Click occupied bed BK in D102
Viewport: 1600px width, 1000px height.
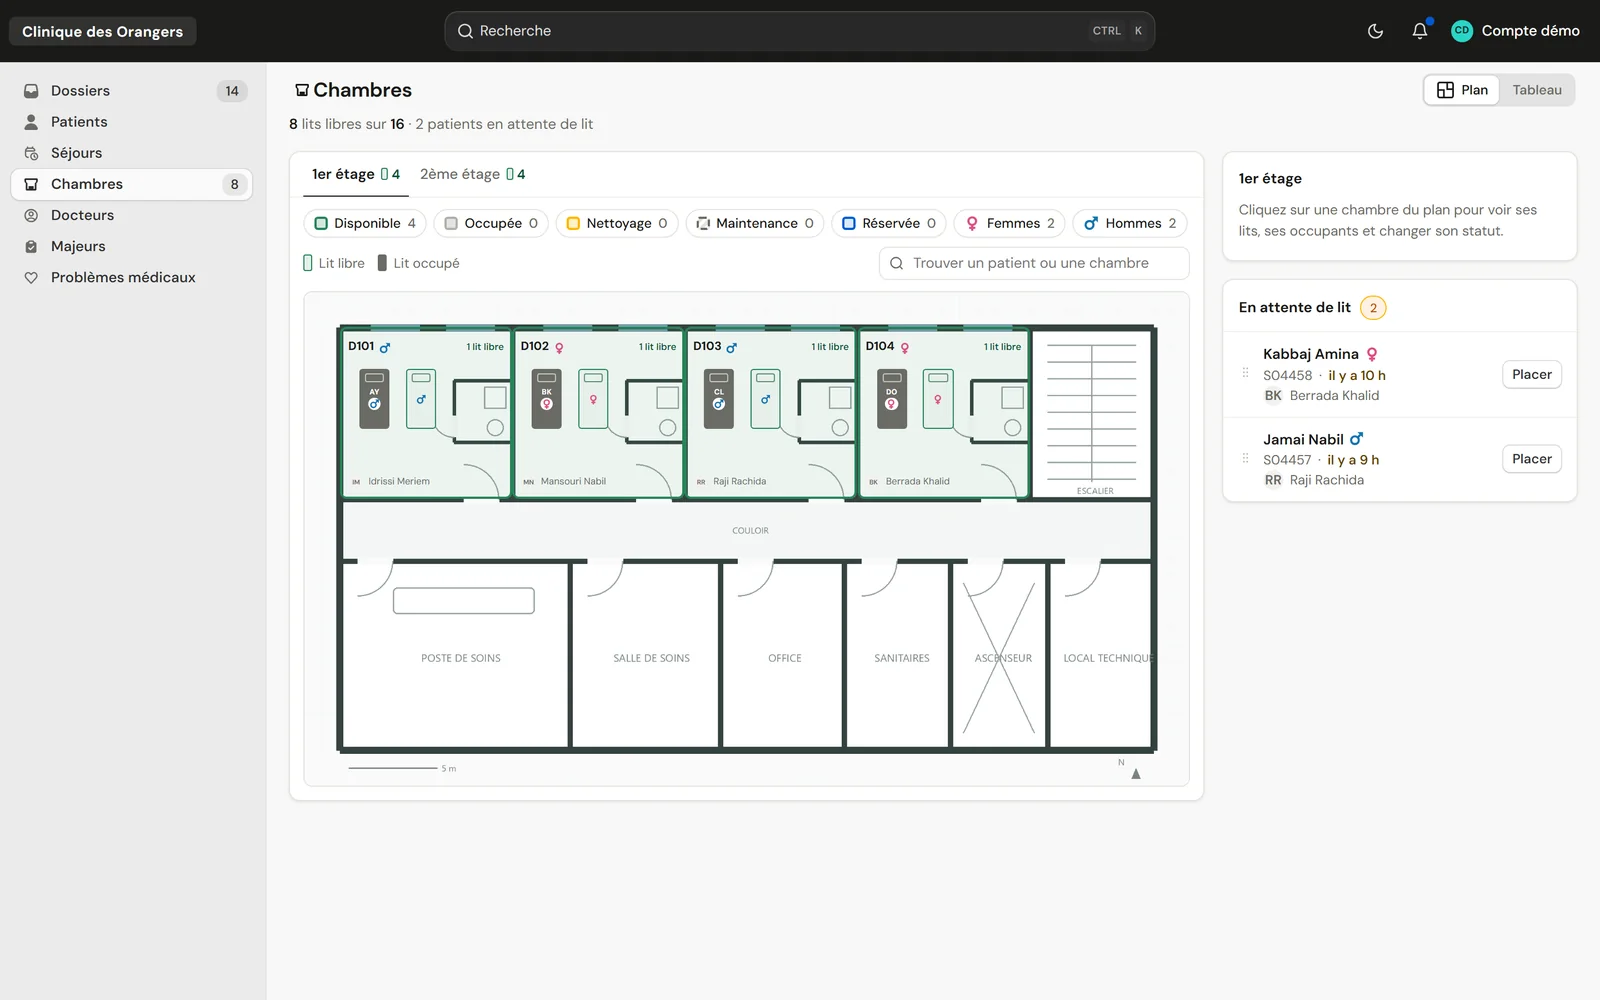click(547, 398)
